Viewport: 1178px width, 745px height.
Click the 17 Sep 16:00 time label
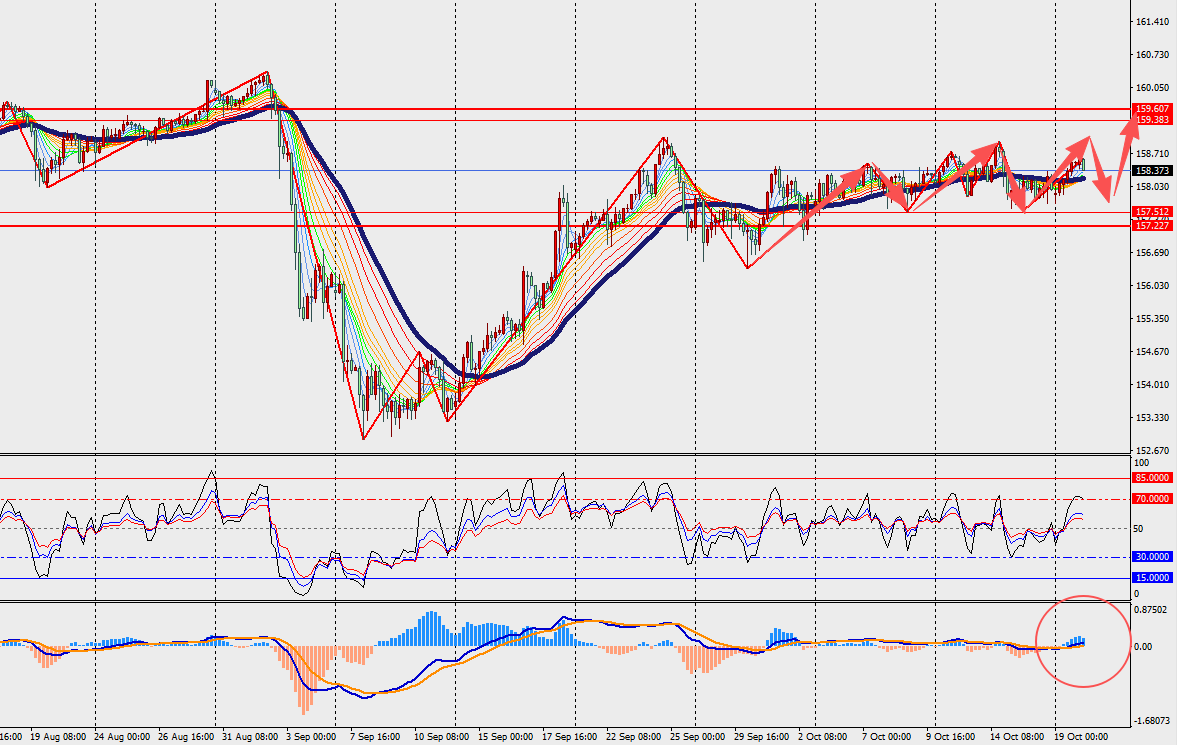(x=569, y=737)
